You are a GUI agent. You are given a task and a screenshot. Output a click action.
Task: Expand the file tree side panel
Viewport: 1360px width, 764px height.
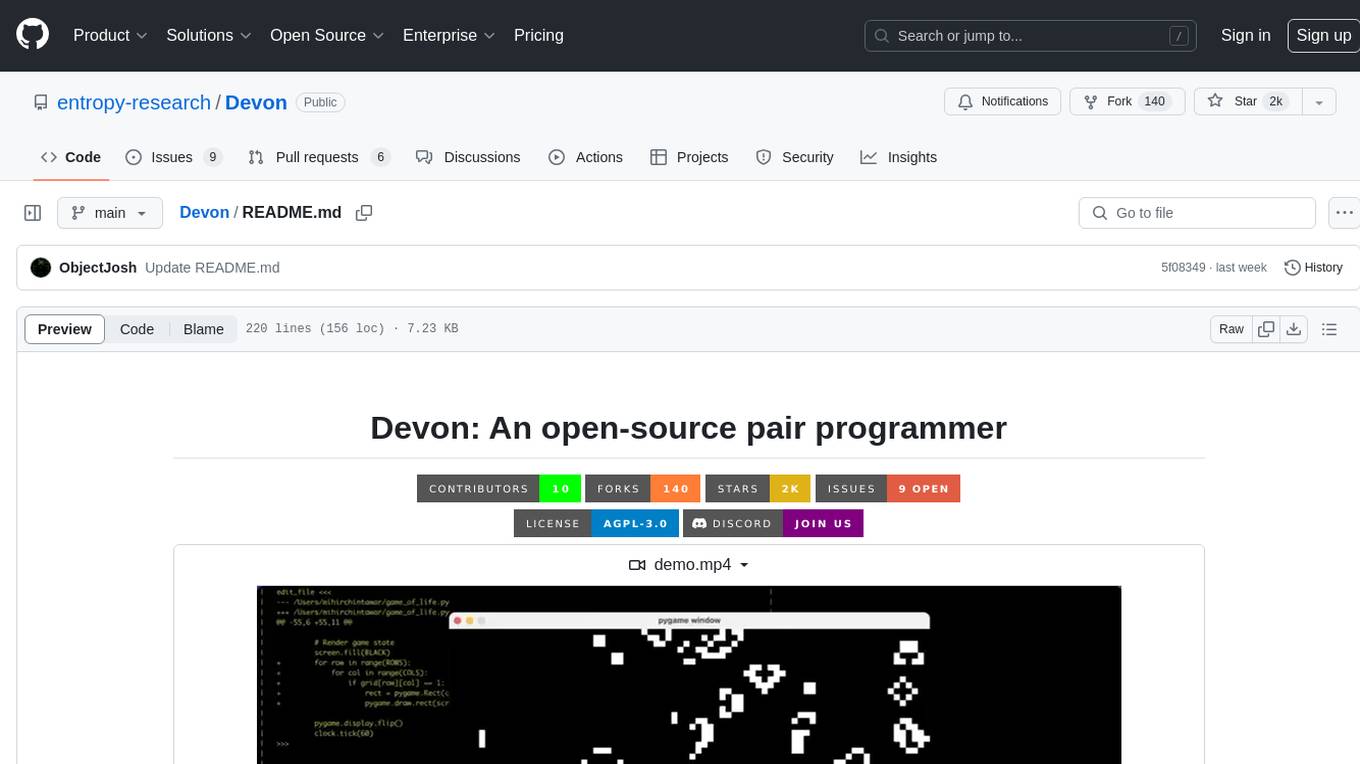click(x=33, y=213)
